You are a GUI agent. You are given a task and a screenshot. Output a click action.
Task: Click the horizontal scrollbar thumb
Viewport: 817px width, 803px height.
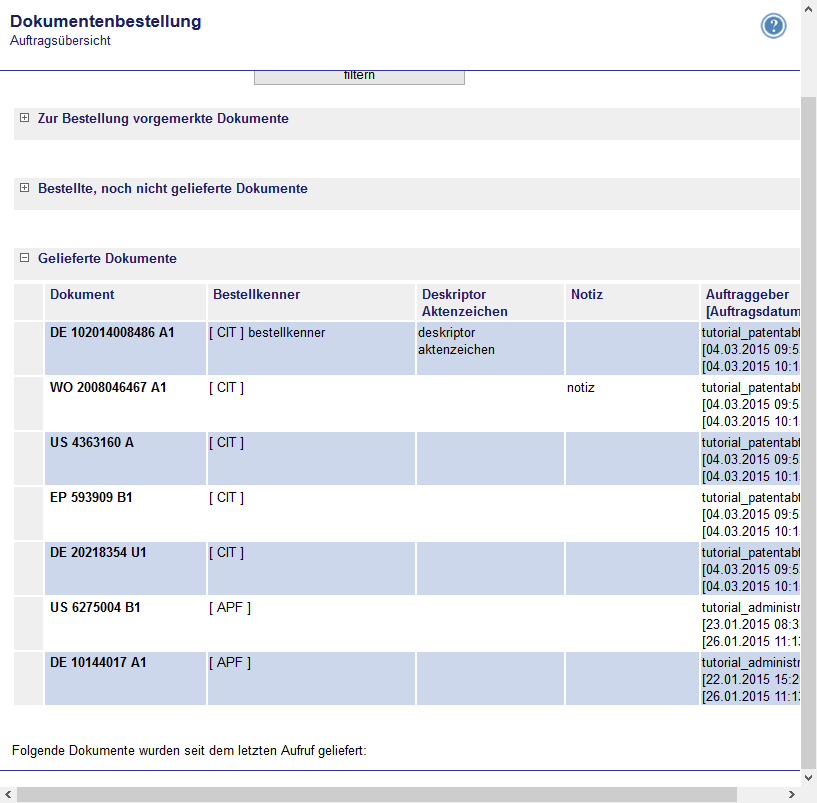click(377, 794)
